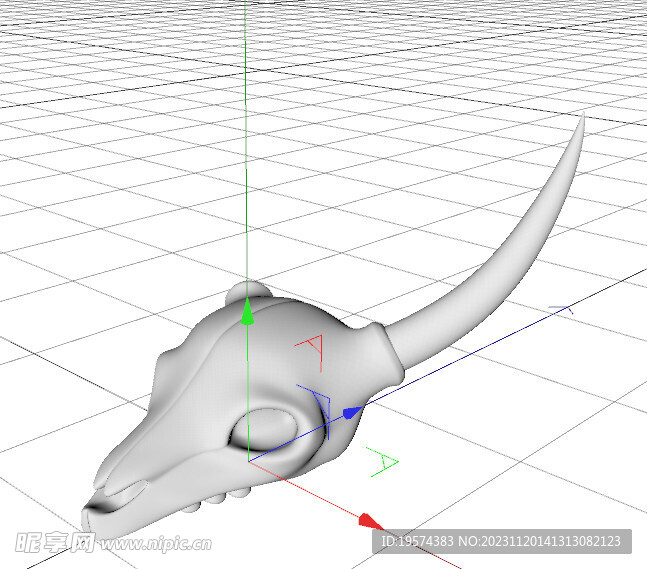This screenshot has height=569, width=647.
Task: Select the green plane-constraint corner handle
Action: point(383,462)
